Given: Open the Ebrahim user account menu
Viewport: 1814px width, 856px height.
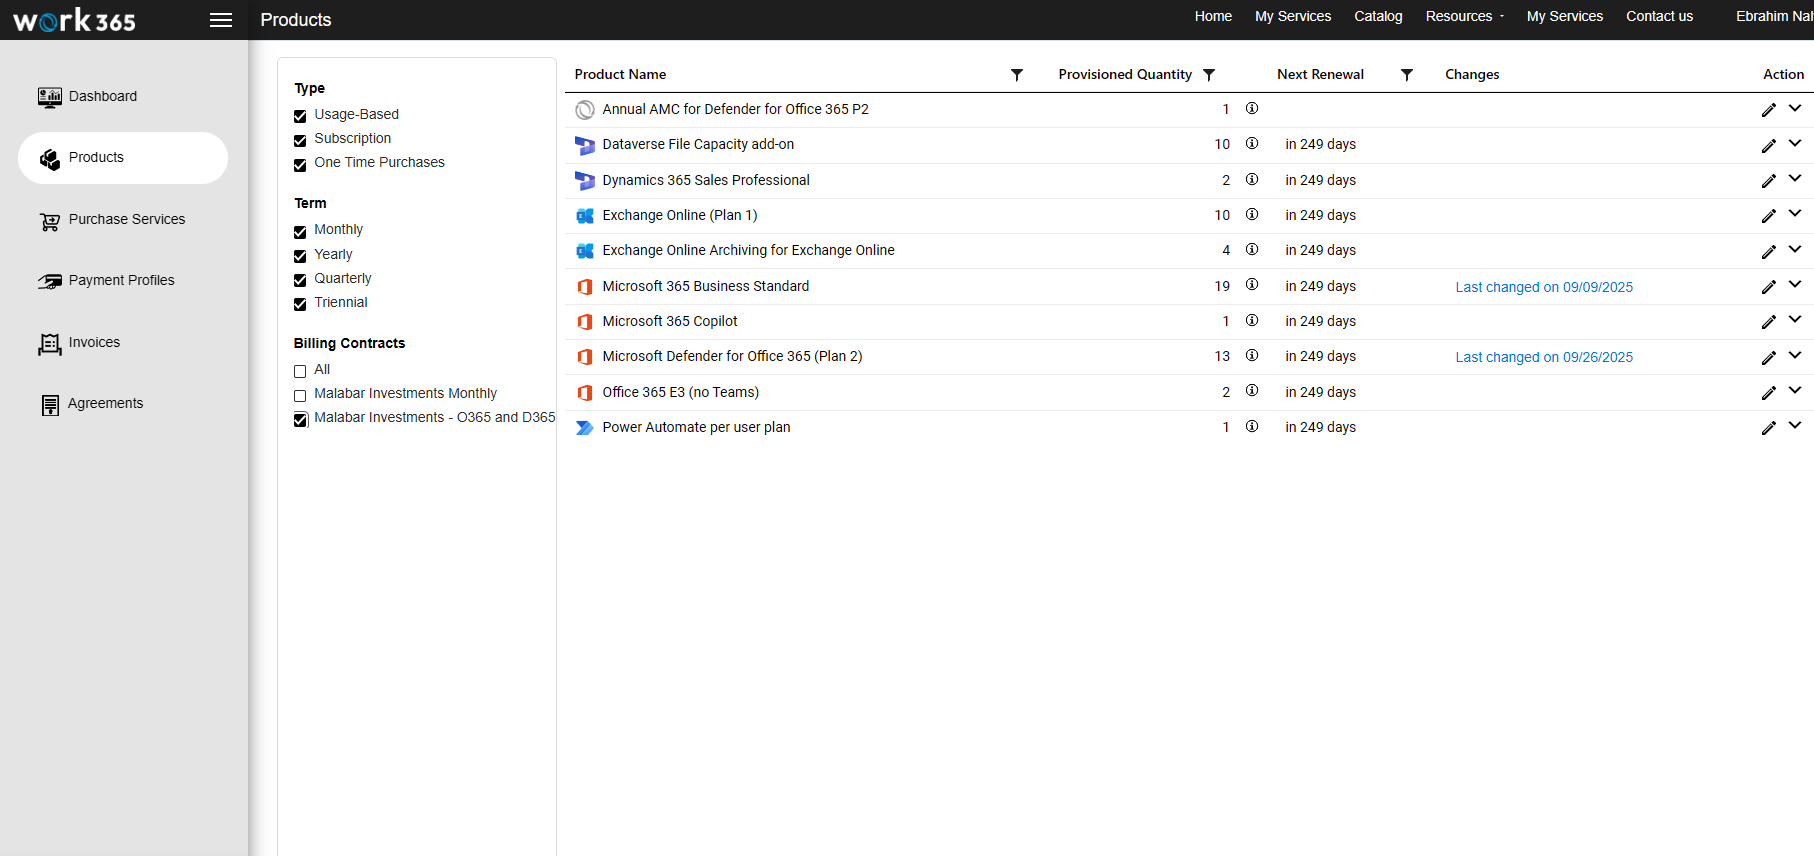Looking at the screenshot, I should pyautogui.click(x=1774, y=16).
